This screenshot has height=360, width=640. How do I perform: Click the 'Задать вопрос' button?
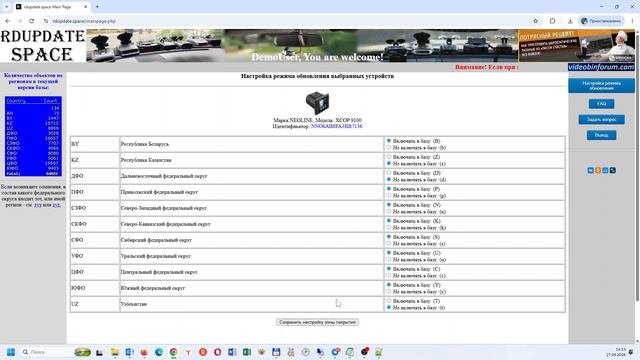601,119
